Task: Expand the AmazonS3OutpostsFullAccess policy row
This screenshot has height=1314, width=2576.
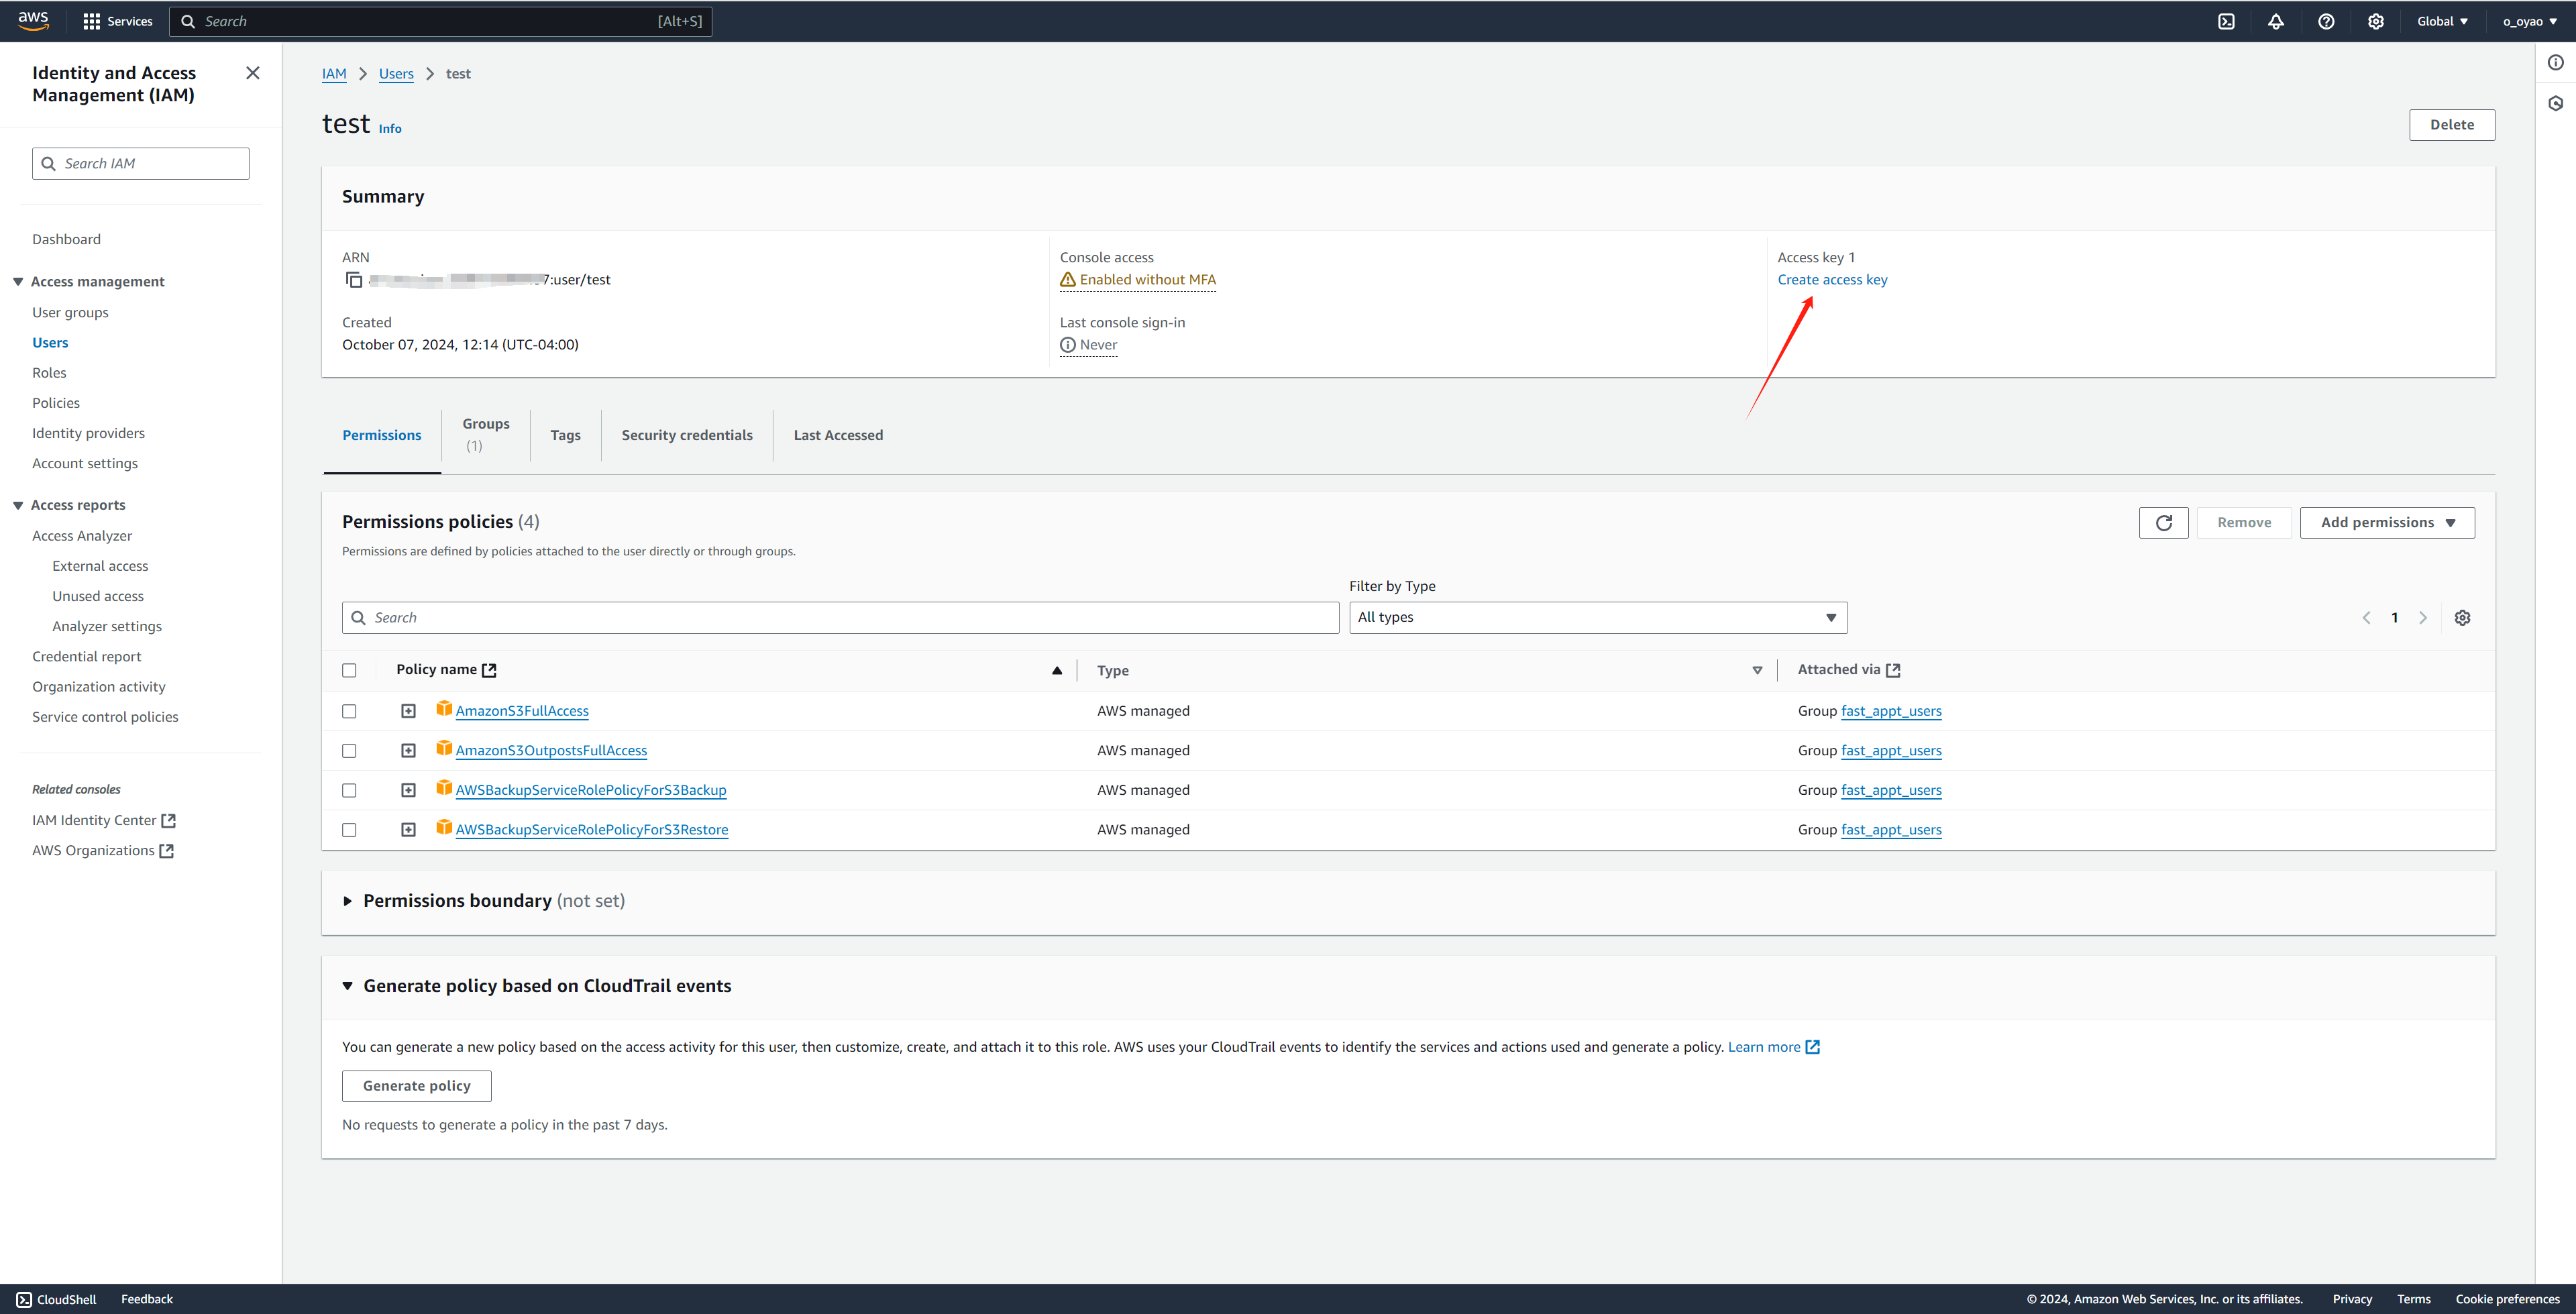Action: [x=408, y=751]
